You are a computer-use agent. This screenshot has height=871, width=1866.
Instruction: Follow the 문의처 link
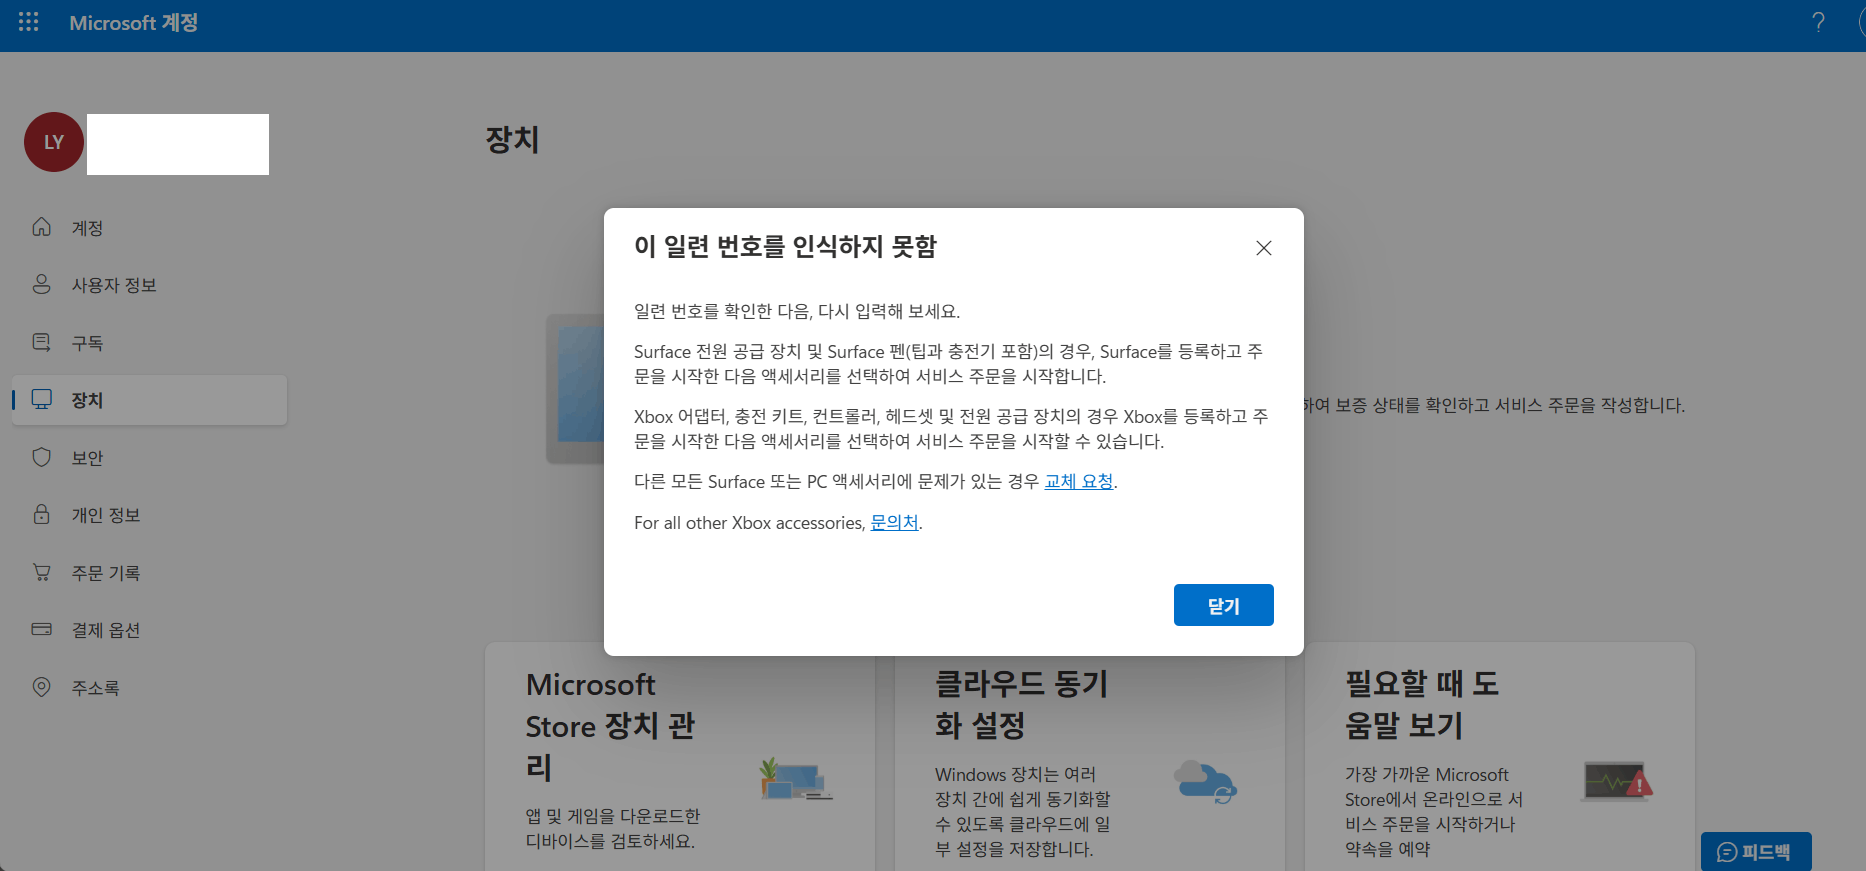894,522
